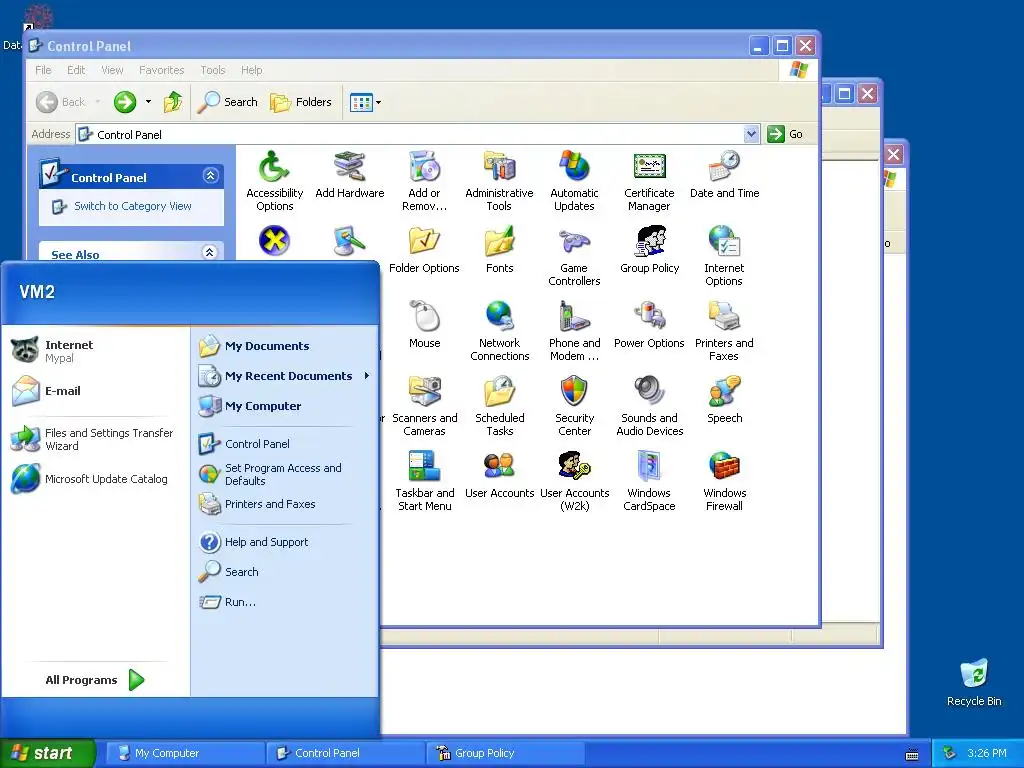This screenshot has height=768, width=1024.
Task: Open Administrative Tools
Action: coord(499,181)
